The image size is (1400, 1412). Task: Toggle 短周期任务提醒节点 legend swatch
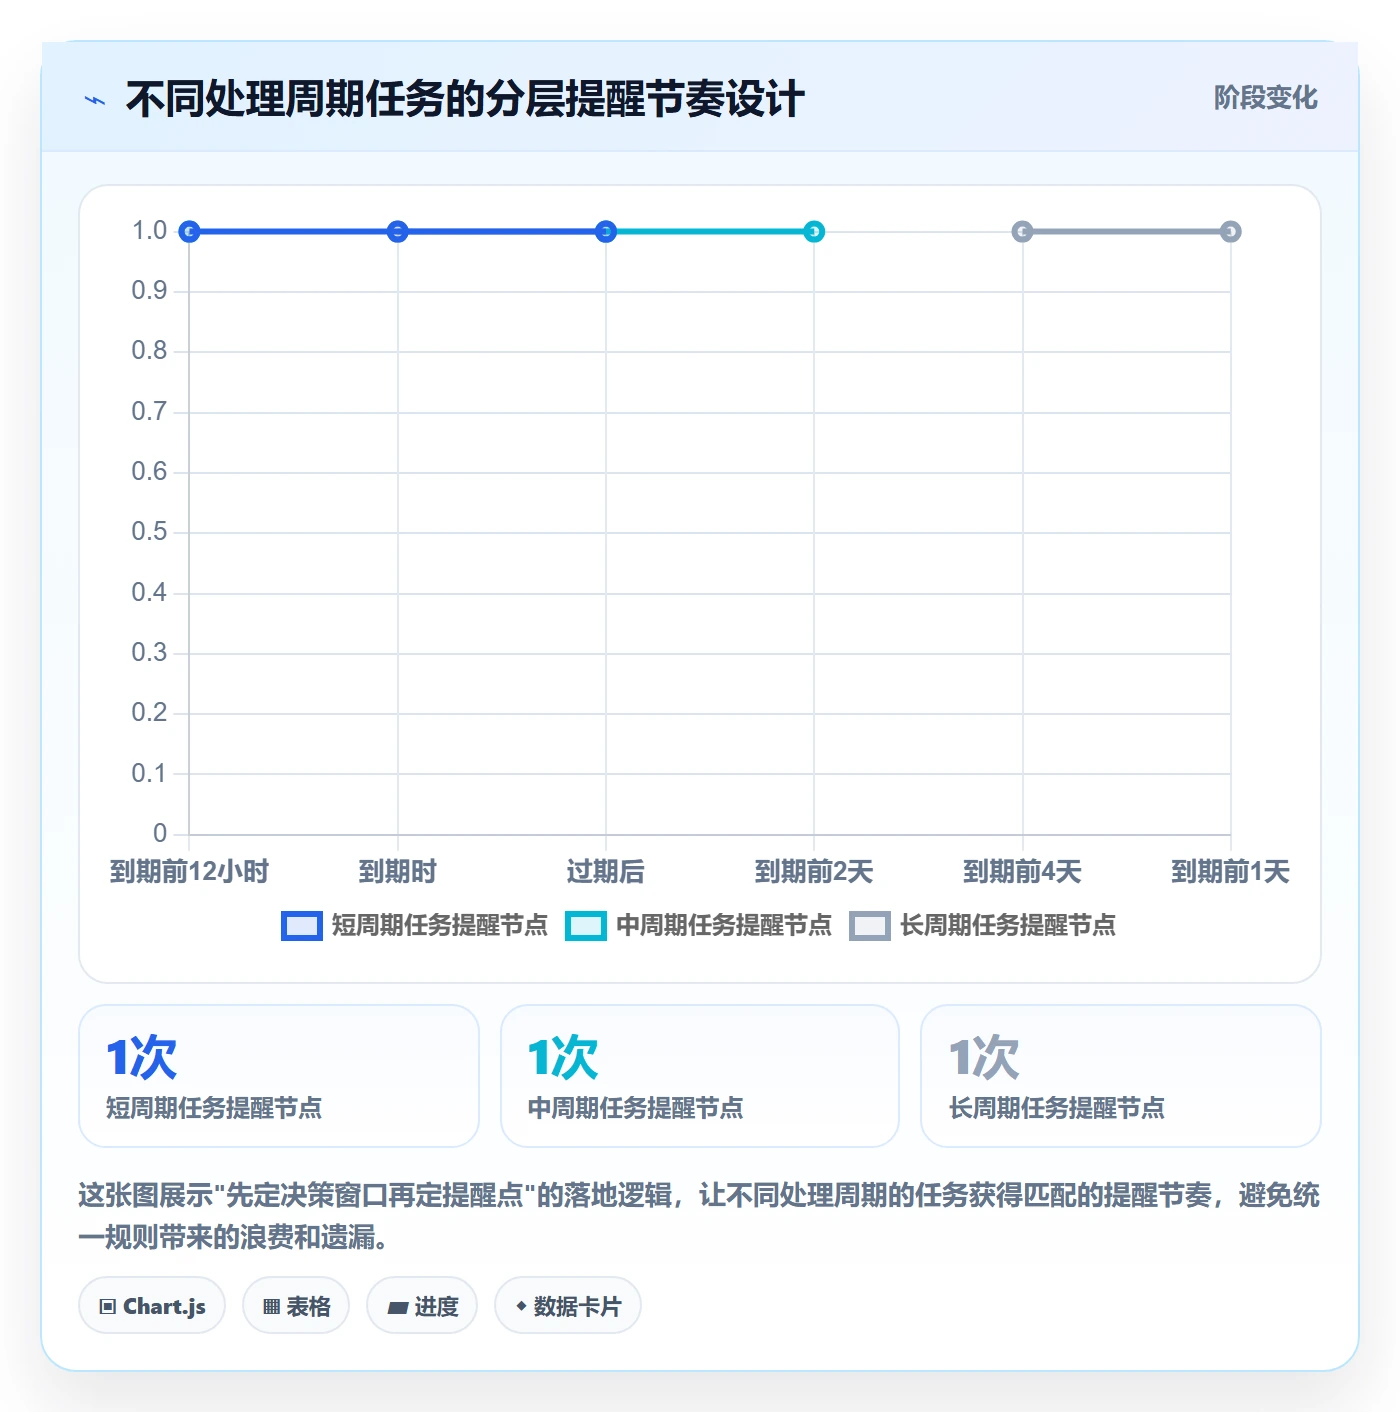(x=301, y=926)
